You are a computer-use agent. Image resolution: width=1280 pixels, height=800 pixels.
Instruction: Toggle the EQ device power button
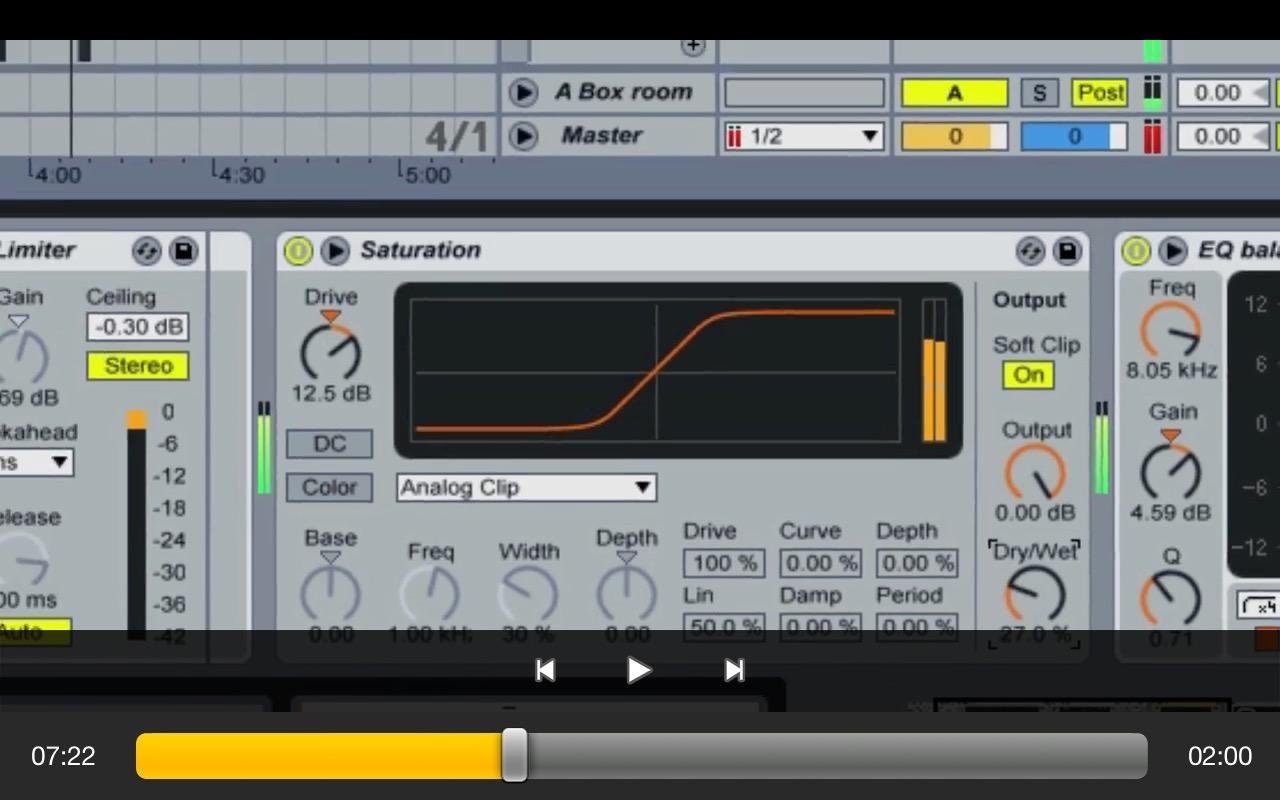coord(1136,251)
